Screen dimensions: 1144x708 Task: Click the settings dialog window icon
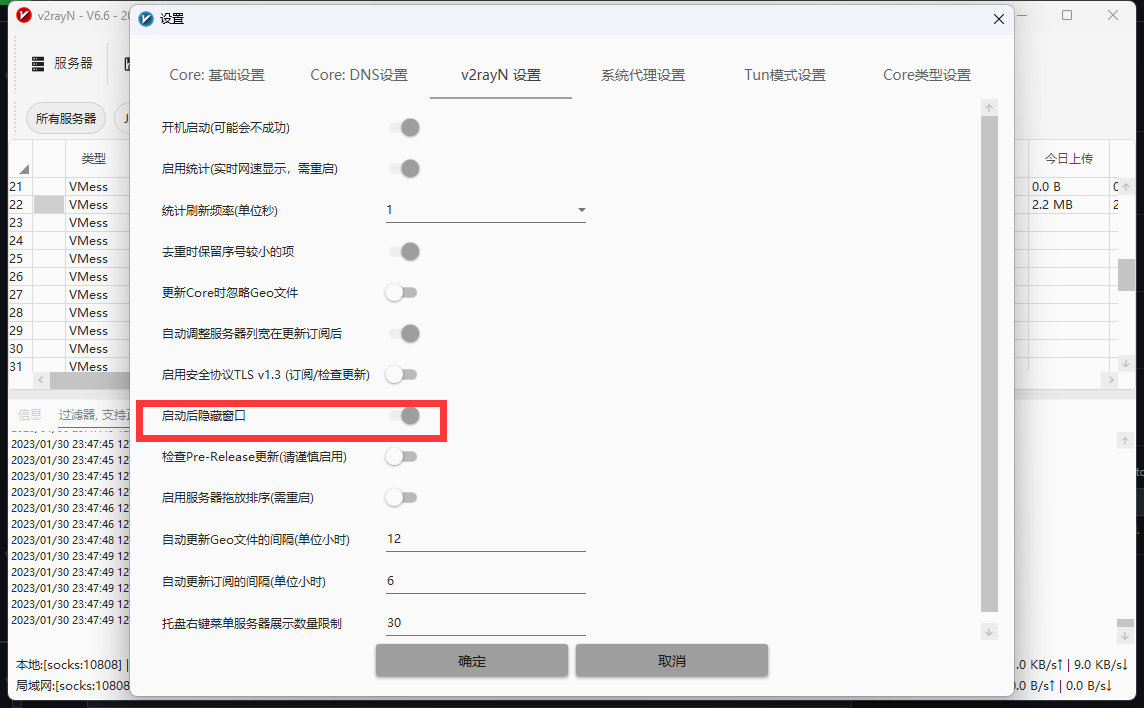tap(146, 18)
